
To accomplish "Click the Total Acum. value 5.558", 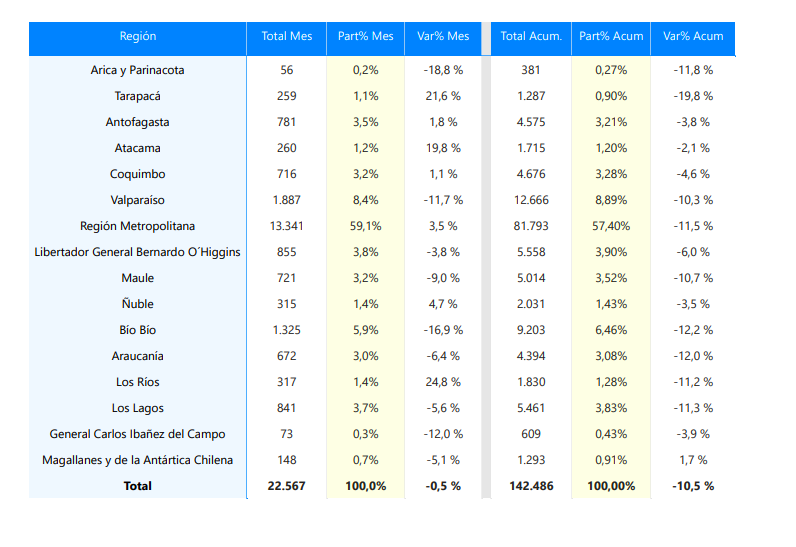I will pos(531,252).
